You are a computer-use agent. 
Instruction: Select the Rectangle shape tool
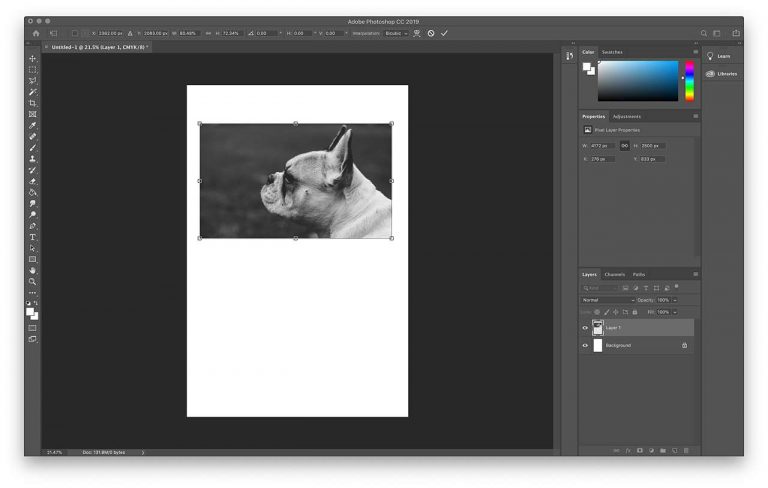pos(32,259)
